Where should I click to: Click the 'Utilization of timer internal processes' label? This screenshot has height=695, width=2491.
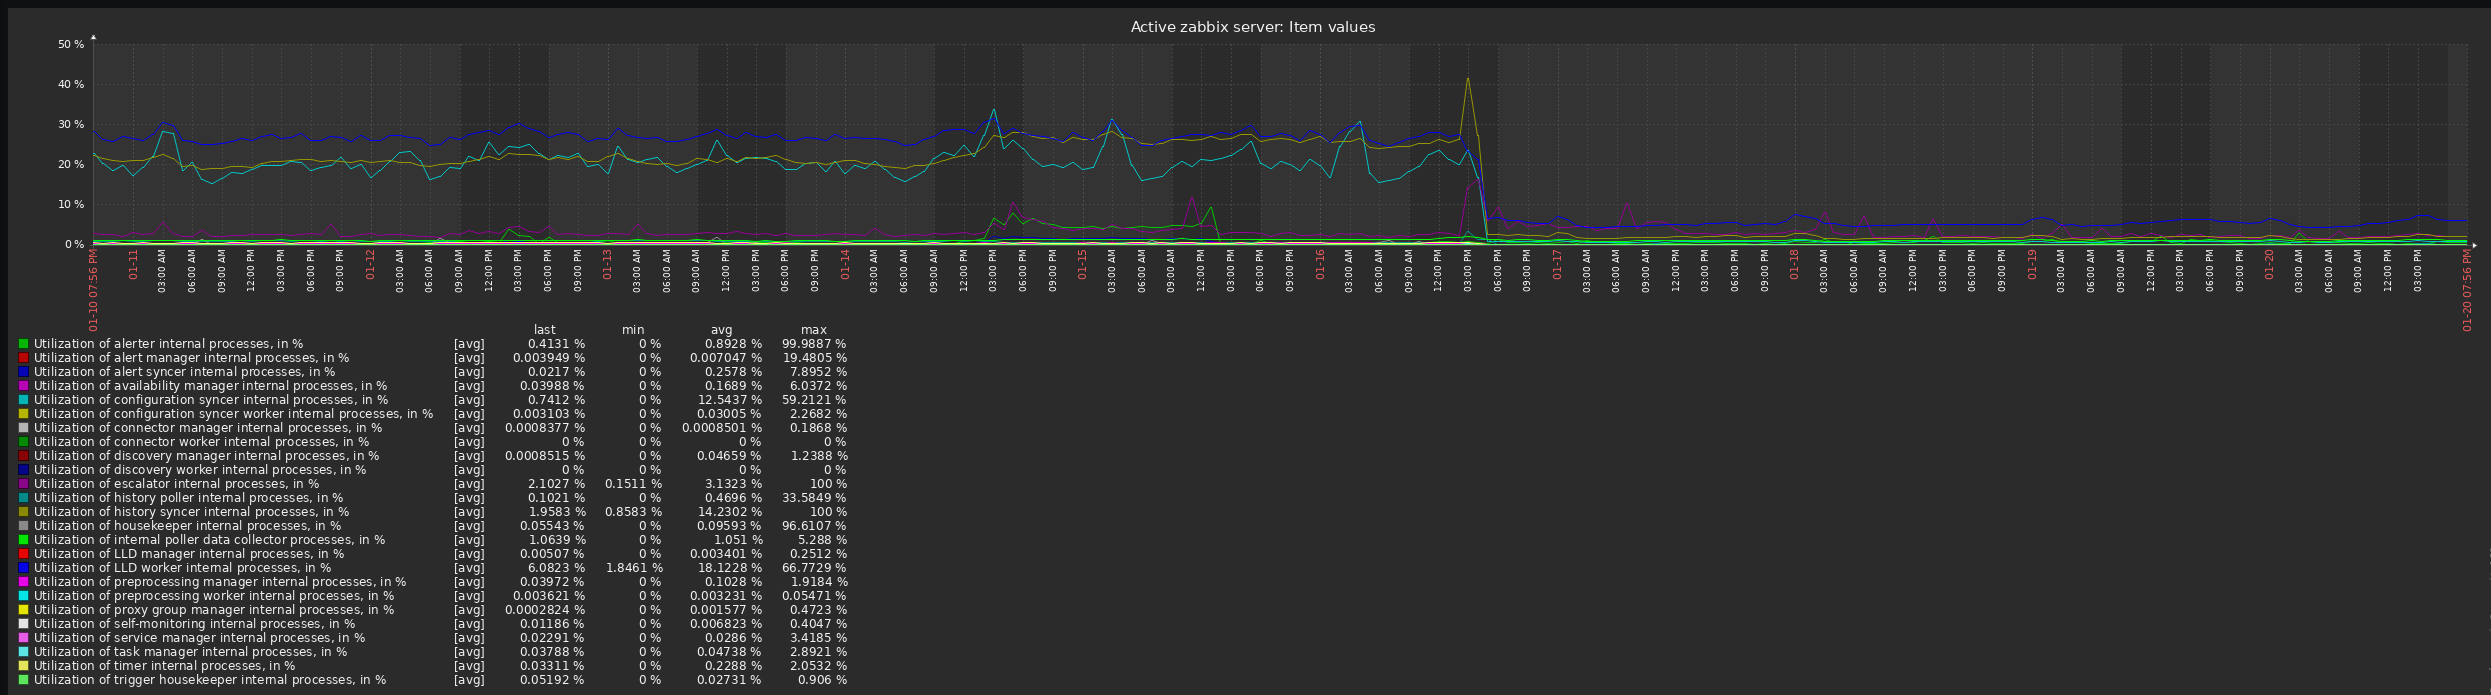click(x=164, y=665)
